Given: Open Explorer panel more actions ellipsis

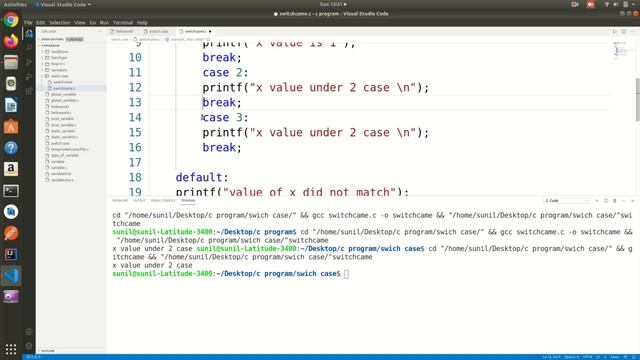Looking at the screenshot, I should 100,31.
